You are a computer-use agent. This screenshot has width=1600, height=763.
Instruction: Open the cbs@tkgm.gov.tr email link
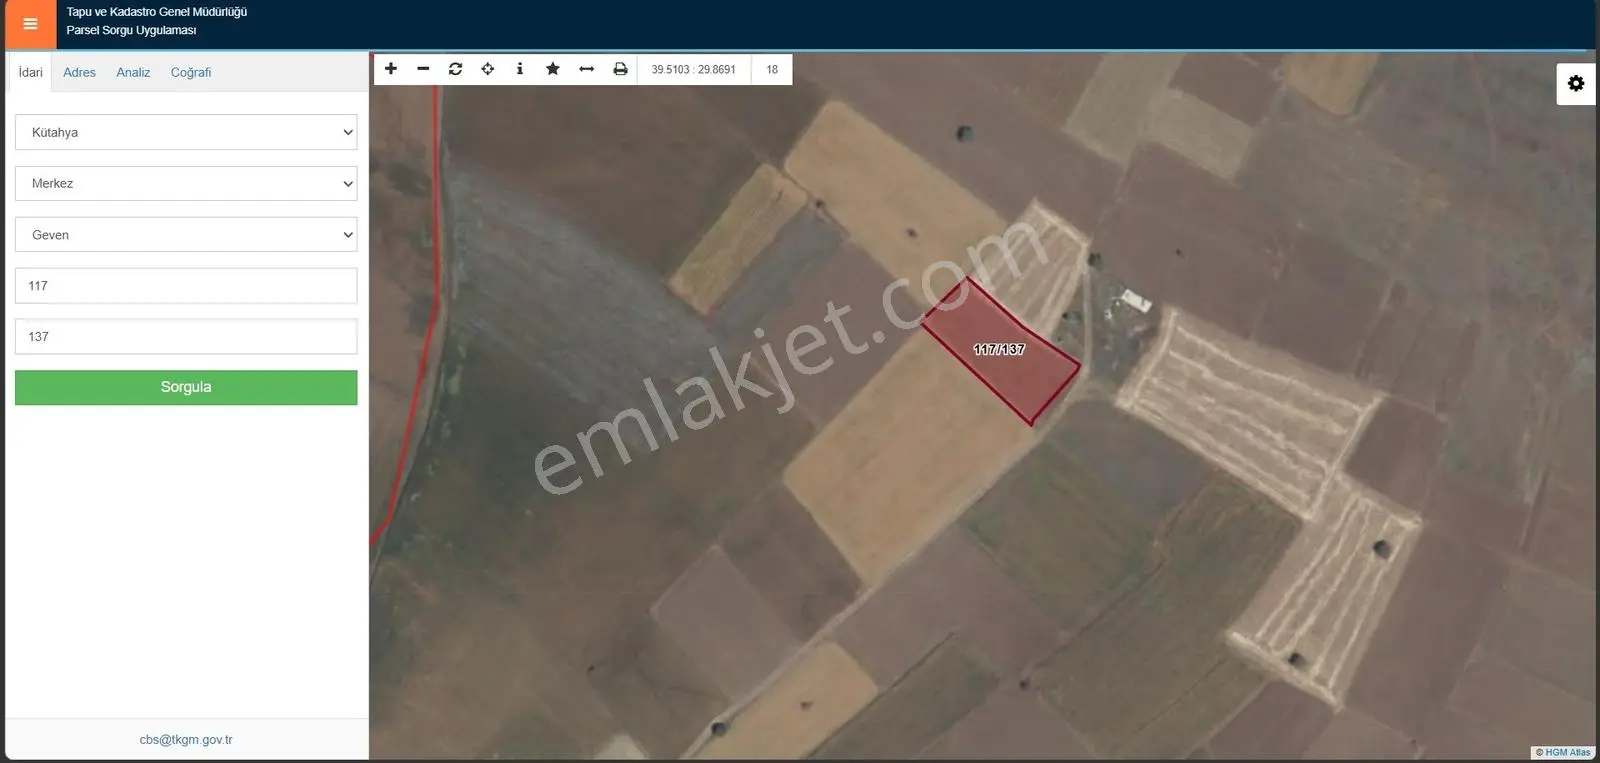coord(186,740)
